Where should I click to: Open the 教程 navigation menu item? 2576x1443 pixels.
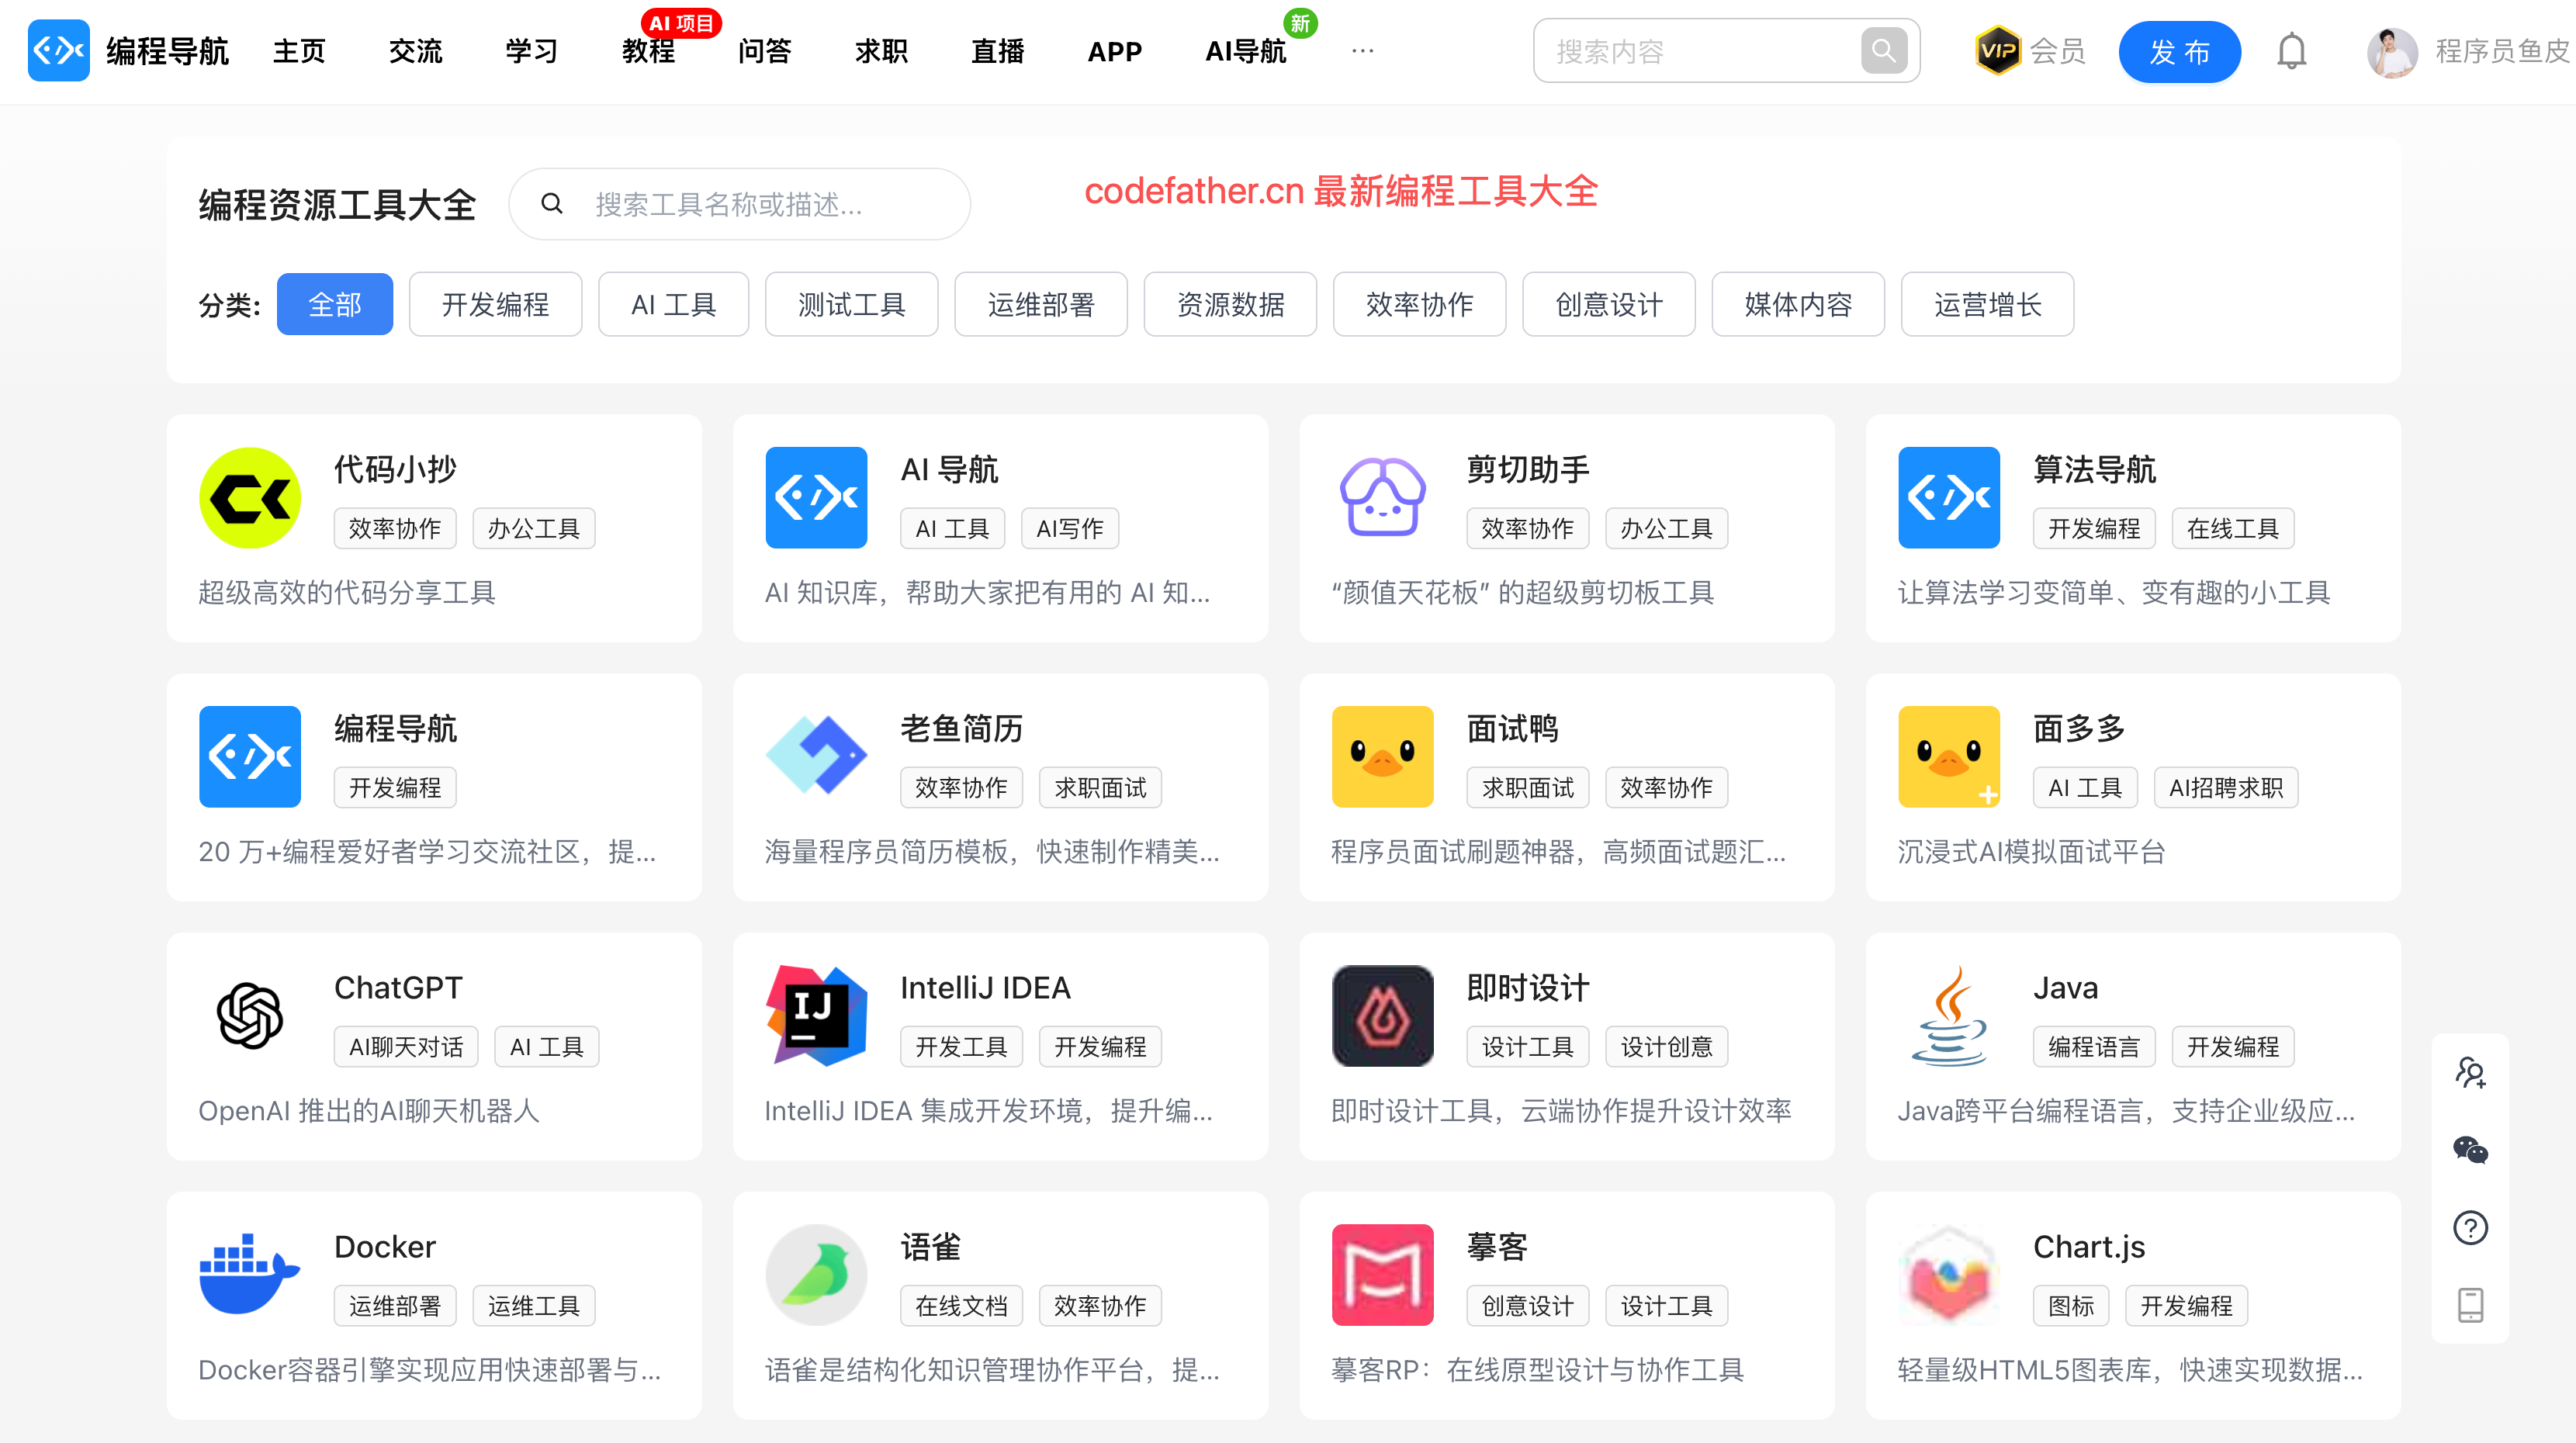click(x=648, y=51)
